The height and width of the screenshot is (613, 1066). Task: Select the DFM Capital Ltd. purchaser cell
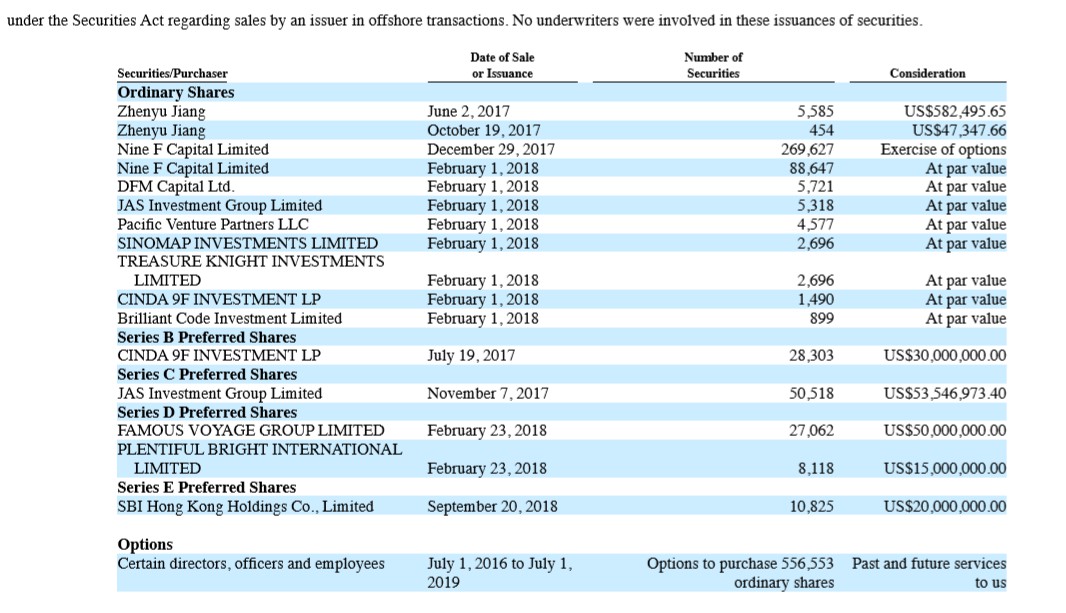pos(176,186)
